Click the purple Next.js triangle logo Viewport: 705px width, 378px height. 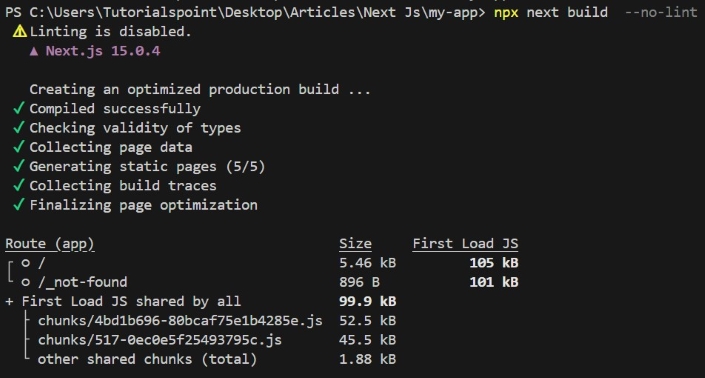point(34,51)
